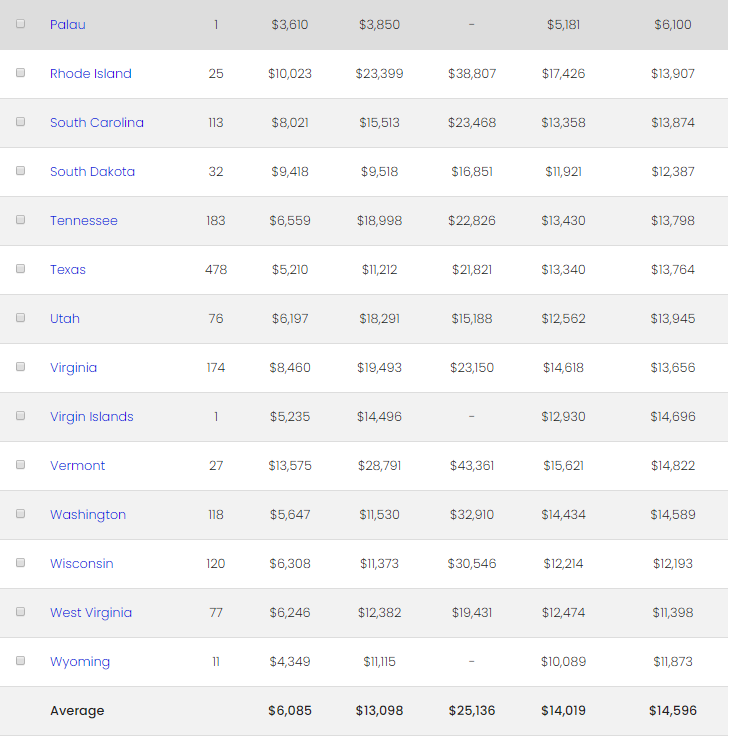Mark the Utah row checkbox

click(x=20, y=318)
